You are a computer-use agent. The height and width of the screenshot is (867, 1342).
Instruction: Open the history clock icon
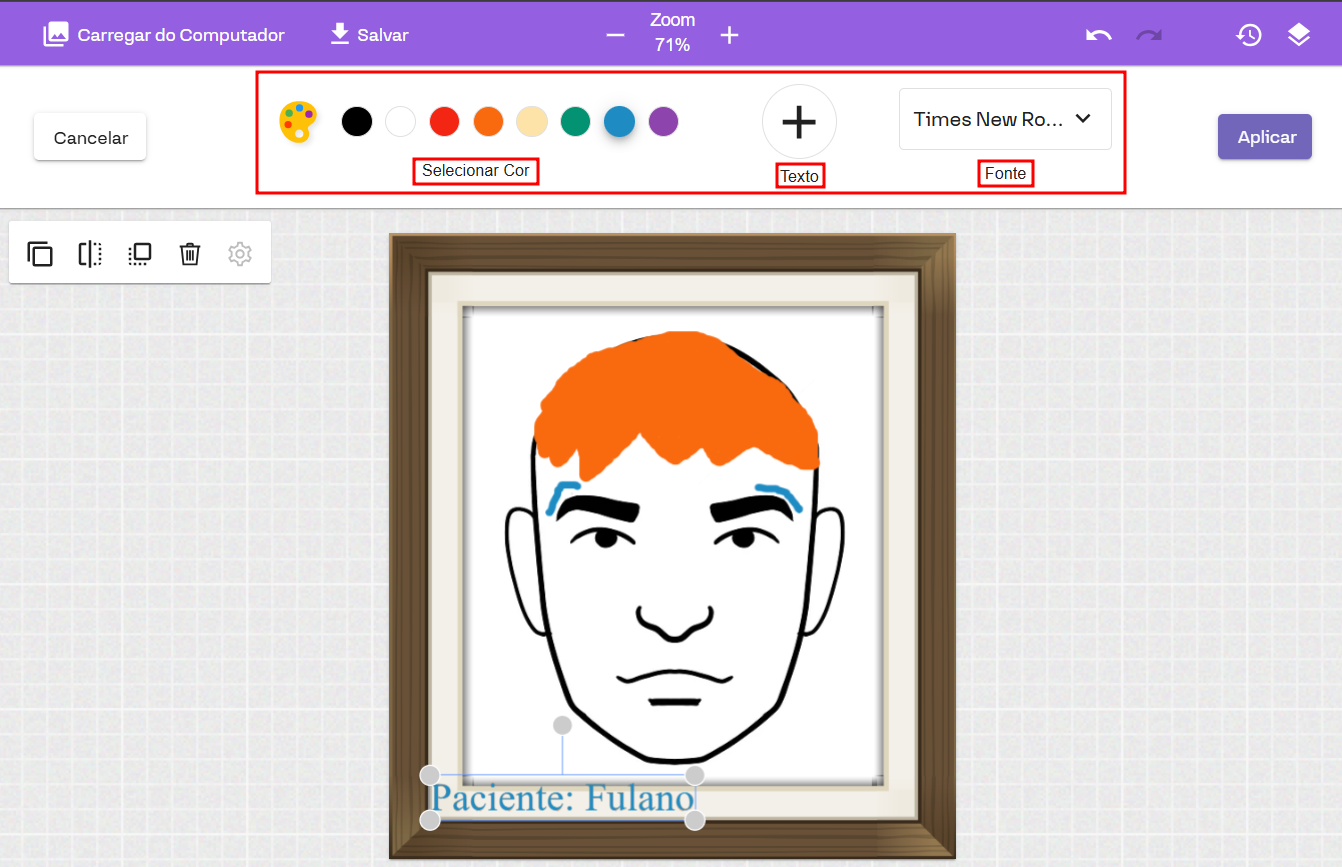(1248, 35)
